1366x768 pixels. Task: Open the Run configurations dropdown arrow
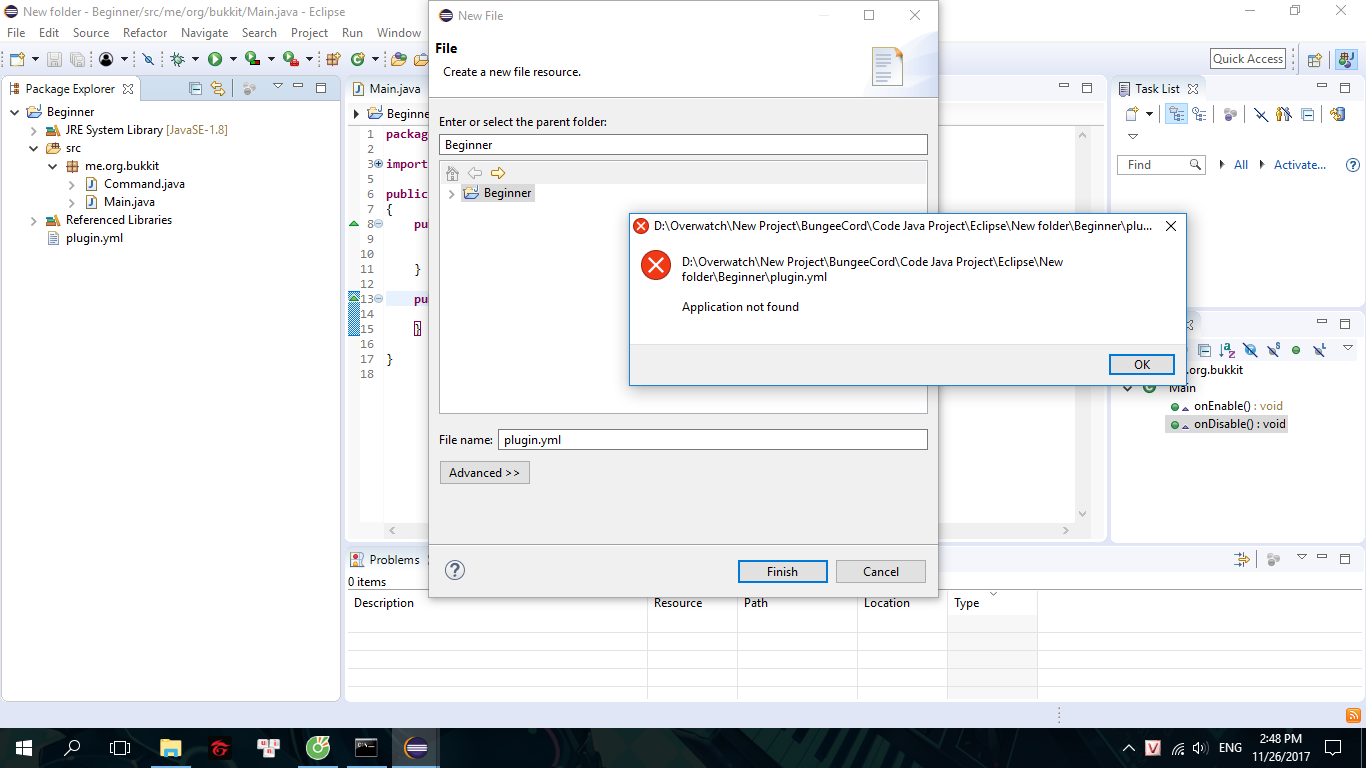[x=232, y=60]
